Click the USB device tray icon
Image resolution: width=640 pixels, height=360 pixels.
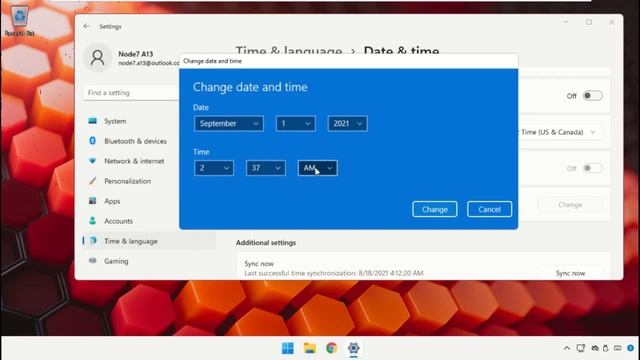click(606, 348)
